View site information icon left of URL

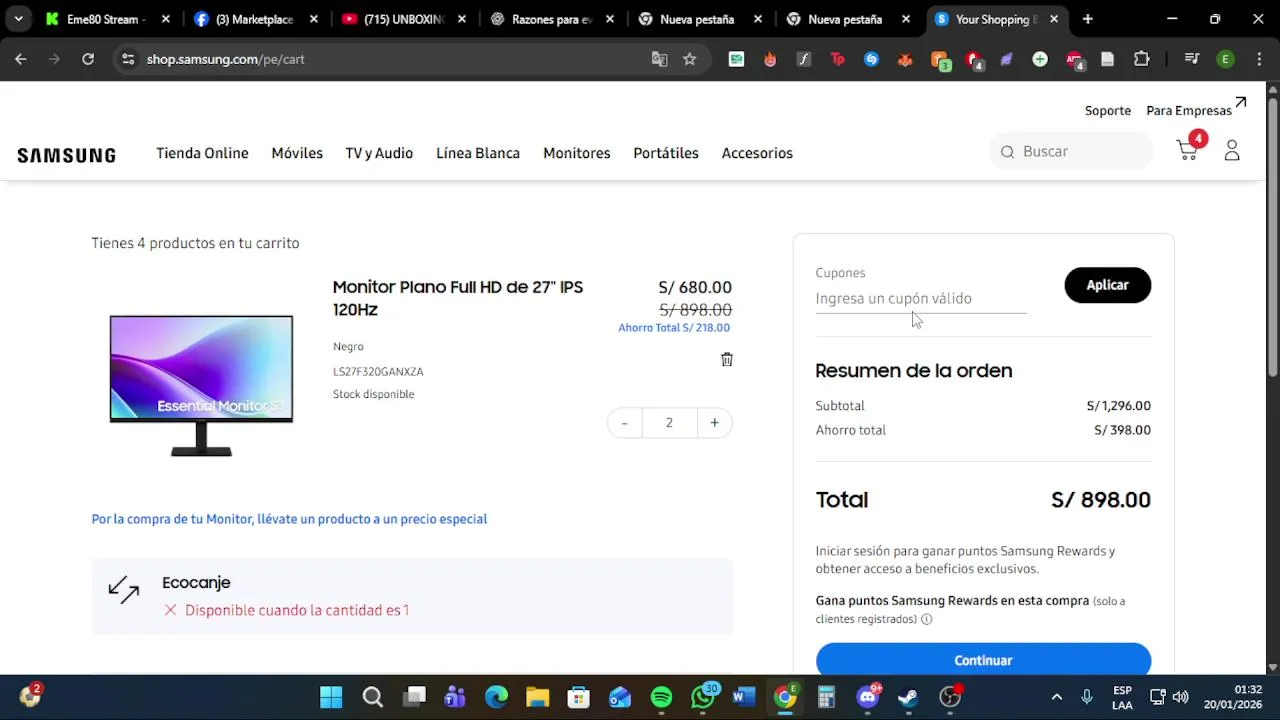(x=128, y=59)
